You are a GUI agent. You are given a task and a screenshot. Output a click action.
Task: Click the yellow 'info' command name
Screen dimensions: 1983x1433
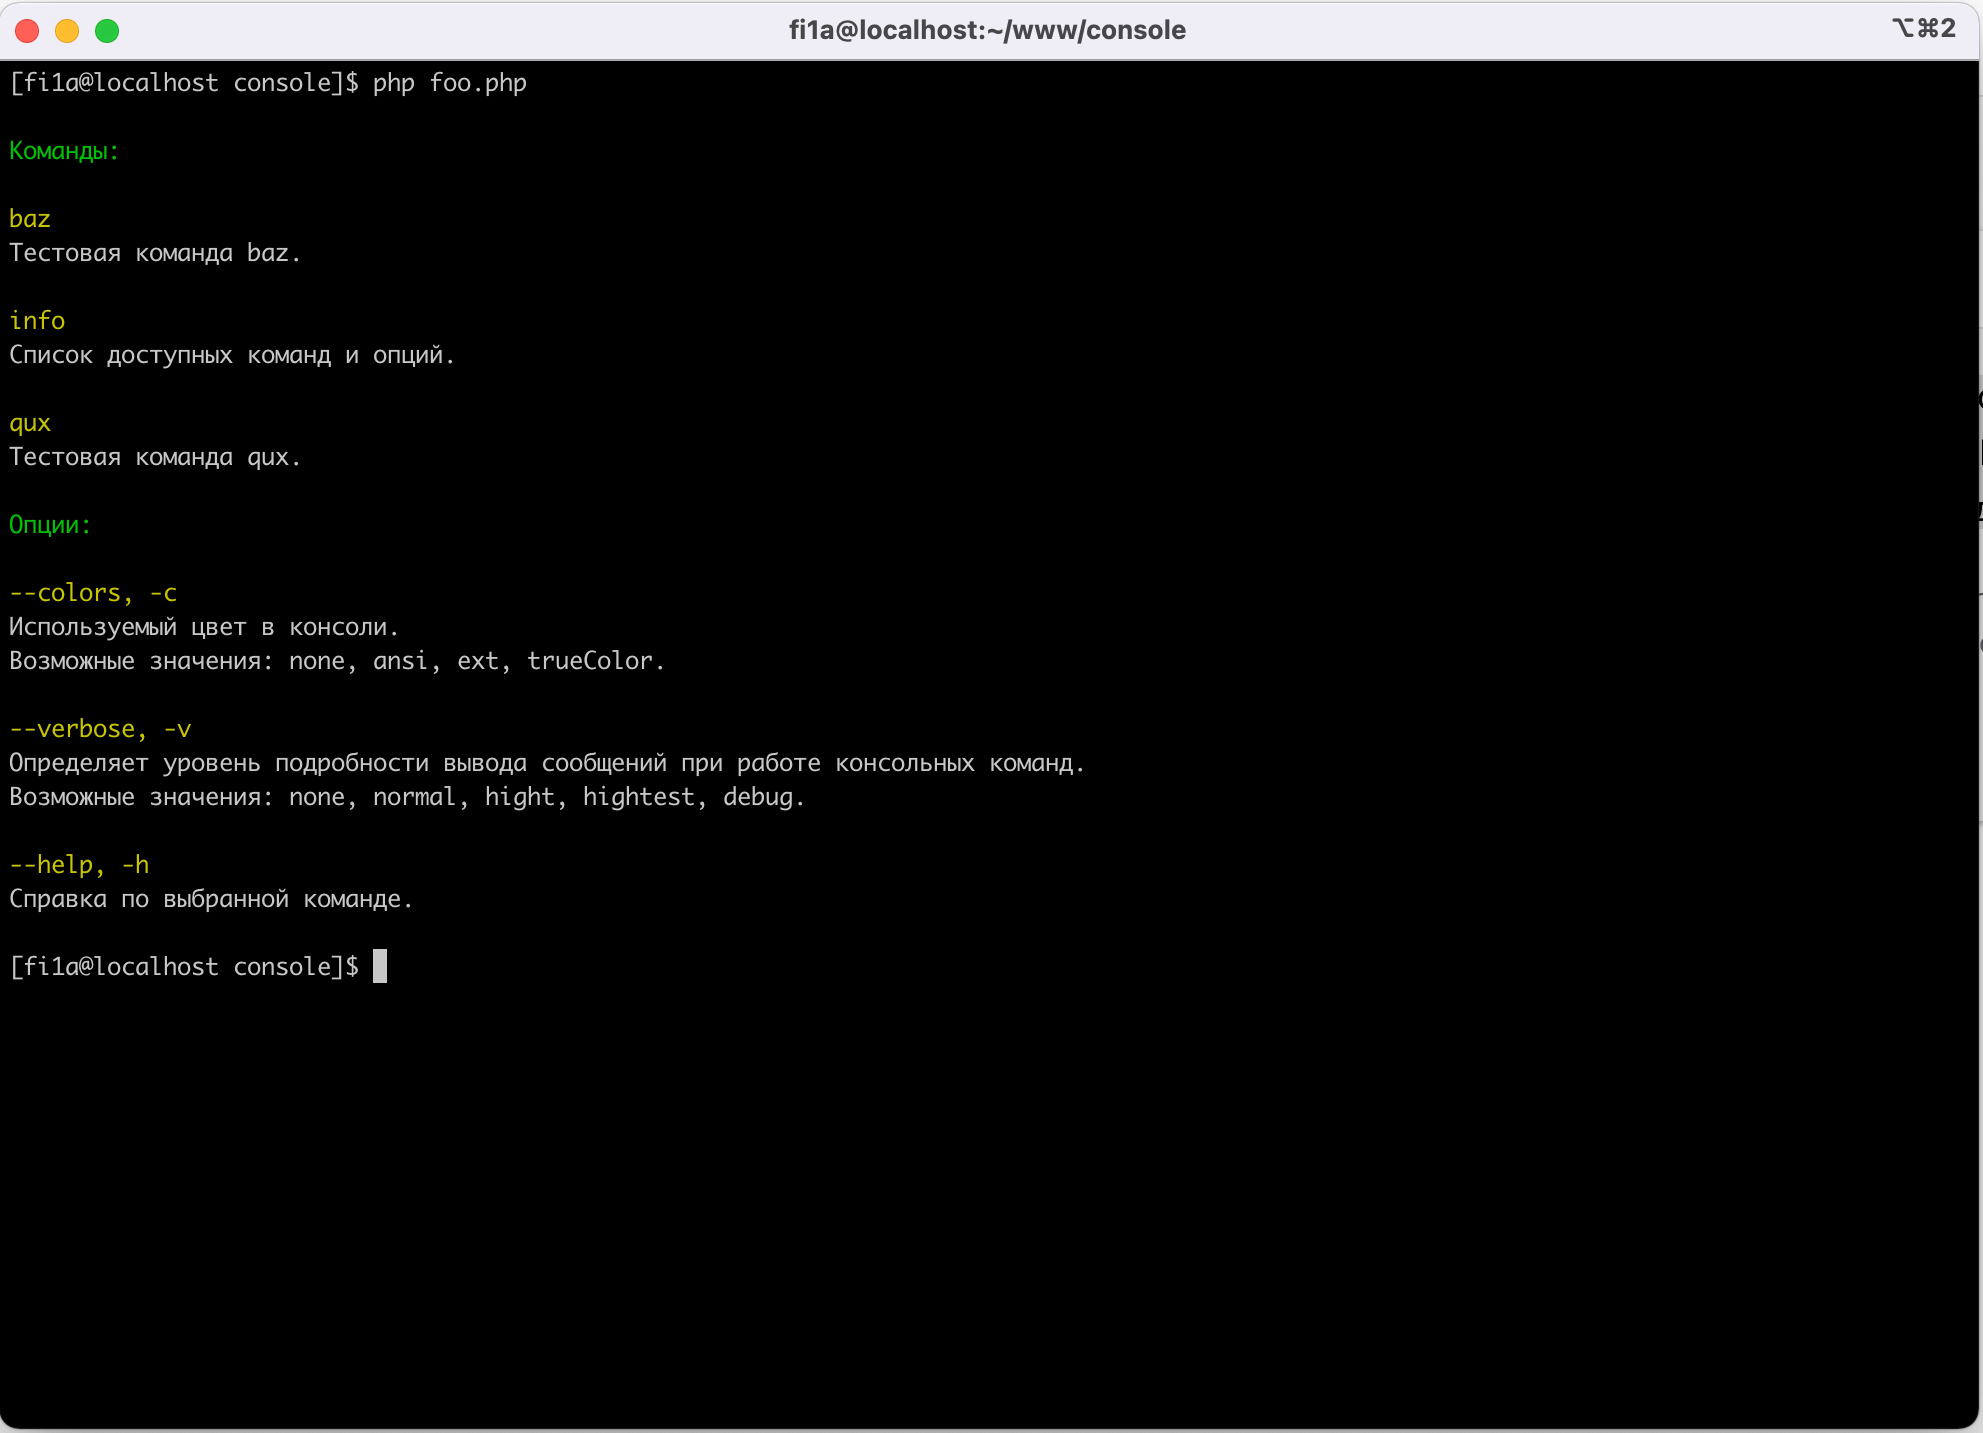[x=37, y=321]
